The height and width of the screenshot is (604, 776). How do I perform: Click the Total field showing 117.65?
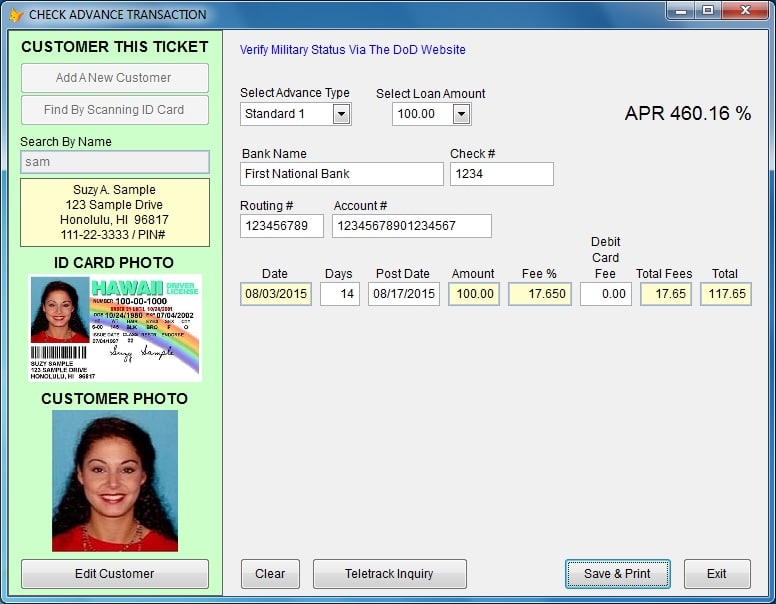tap(726, 294)
